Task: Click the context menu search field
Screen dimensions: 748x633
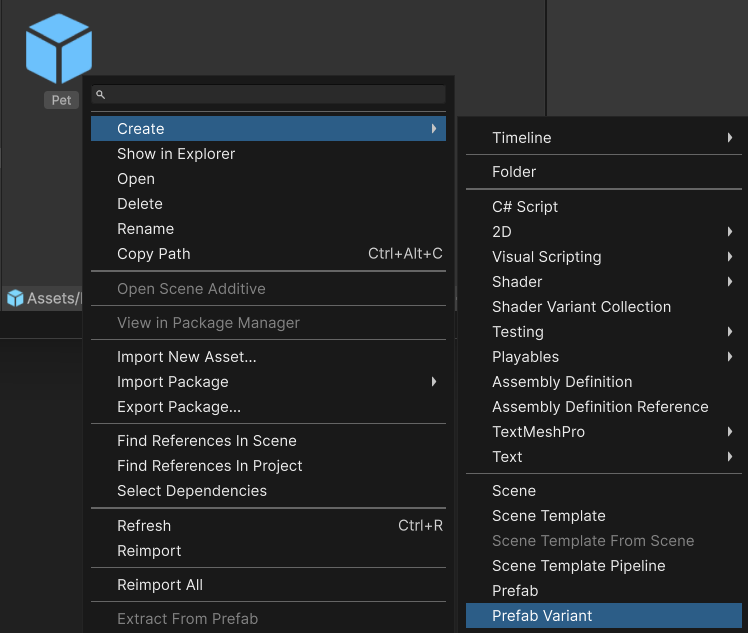Action: point(268,94)
